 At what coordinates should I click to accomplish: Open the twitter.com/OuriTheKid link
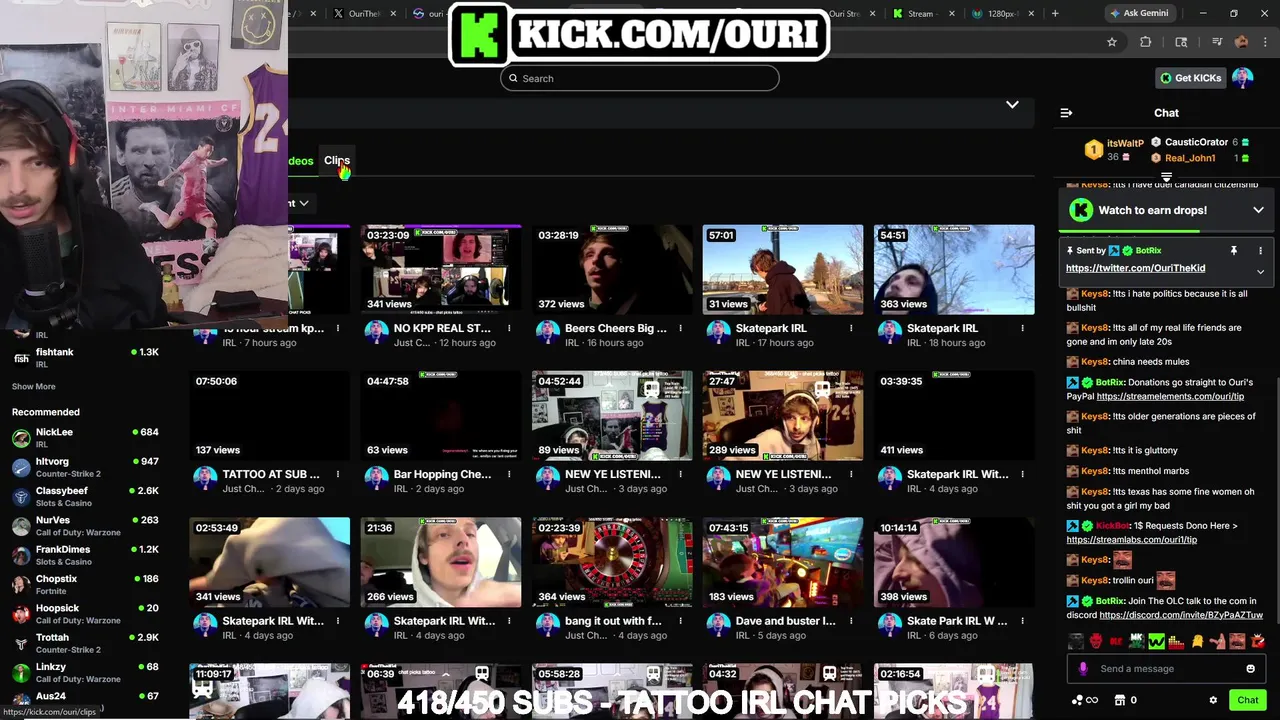tap(1135, 268)
